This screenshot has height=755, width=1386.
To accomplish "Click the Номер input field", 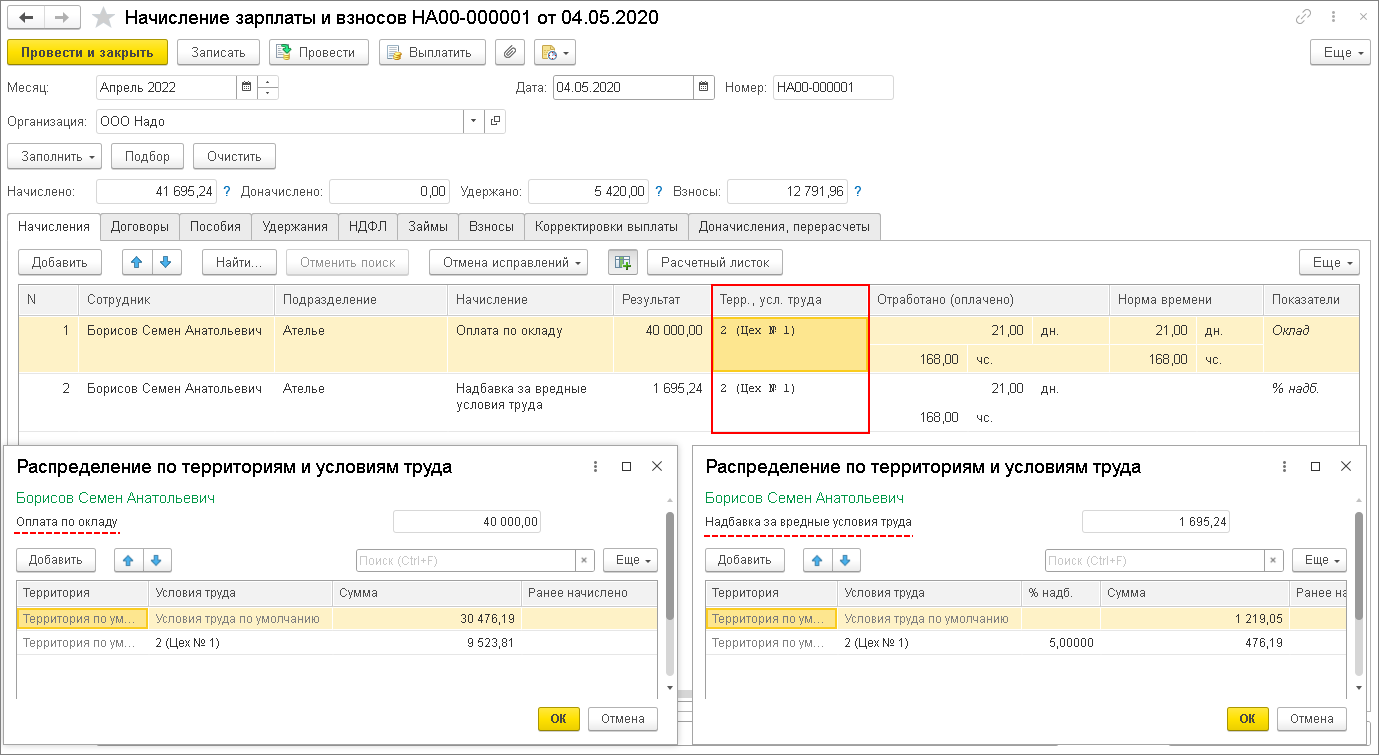I will (x=833, y=87).
